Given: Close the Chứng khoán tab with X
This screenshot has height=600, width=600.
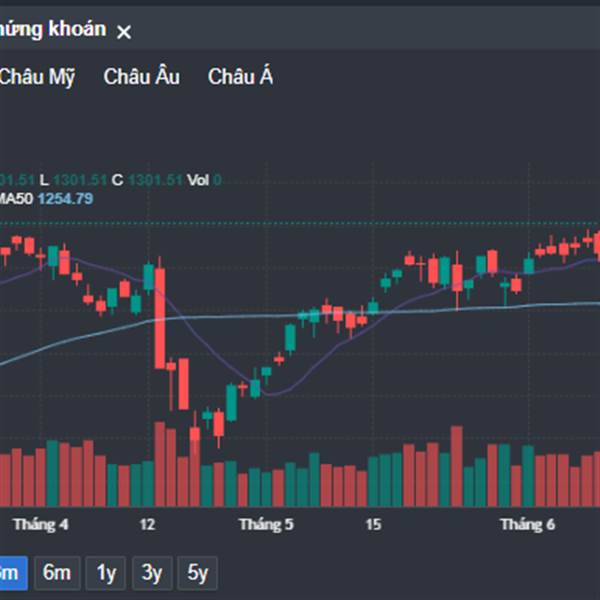Looking at the screenshot, I should [124, 32].
